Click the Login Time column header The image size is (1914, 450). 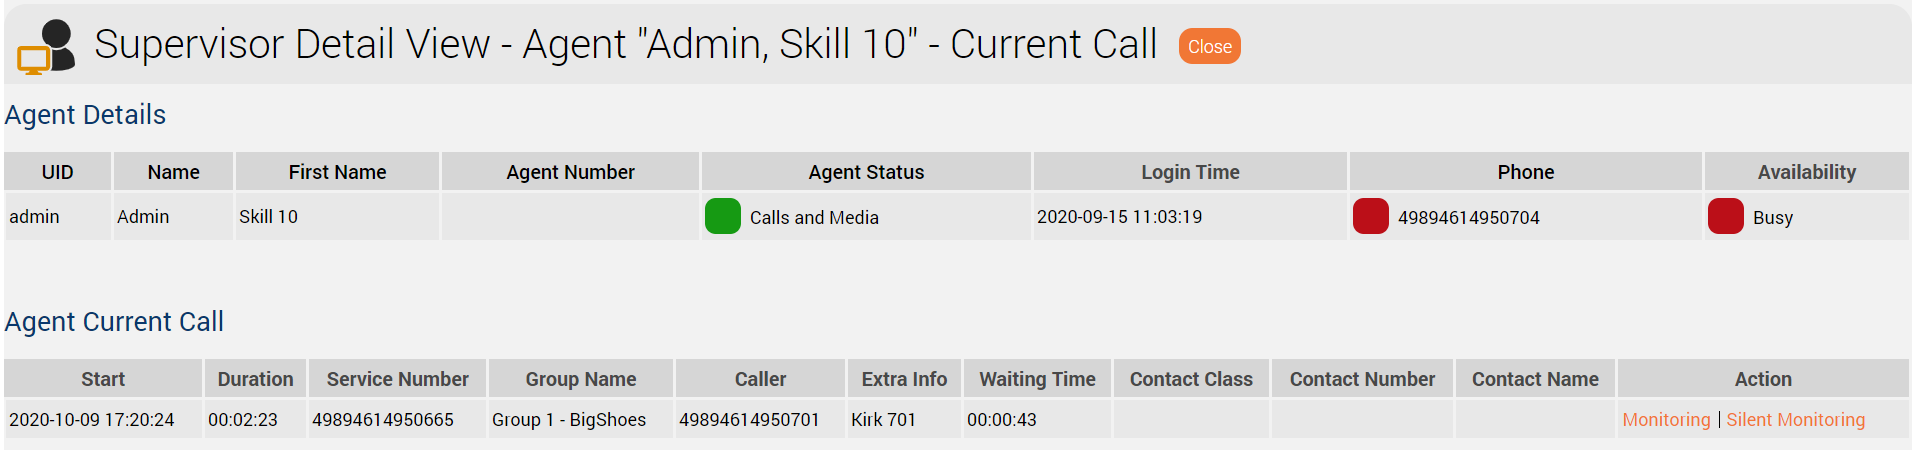point(1190,172)
